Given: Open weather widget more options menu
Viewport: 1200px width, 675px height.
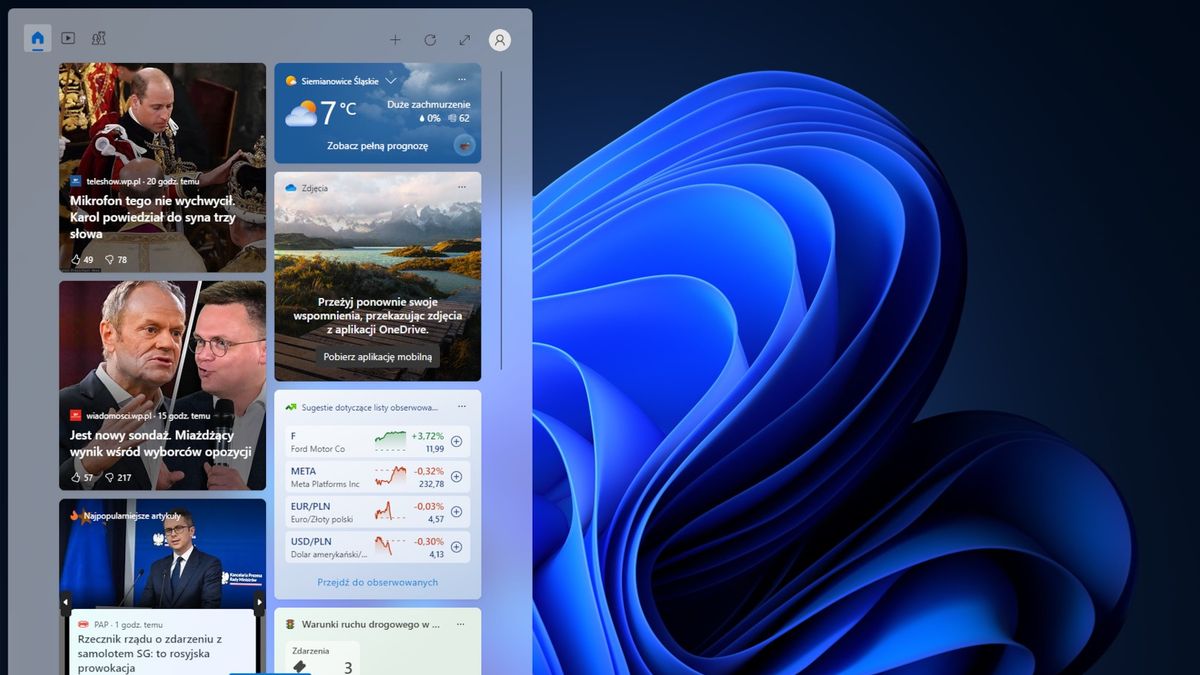Looking at the screenshot, I should click(462, 79).
